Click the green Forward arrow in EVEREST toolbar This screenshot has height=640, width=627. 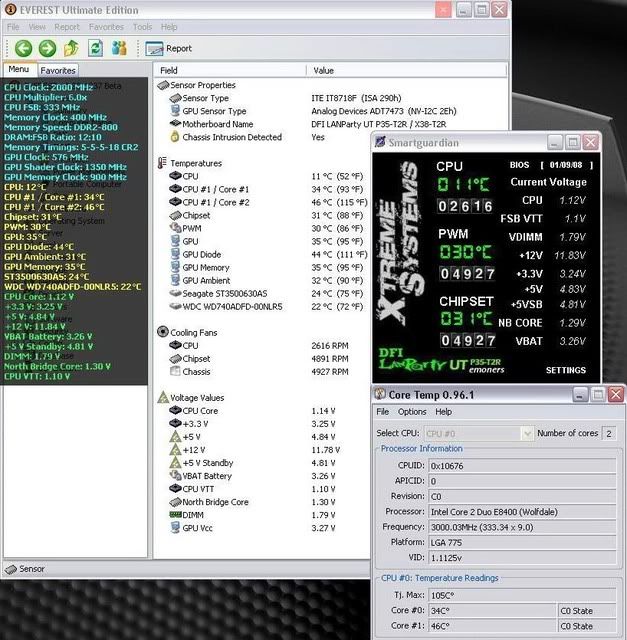47,48
